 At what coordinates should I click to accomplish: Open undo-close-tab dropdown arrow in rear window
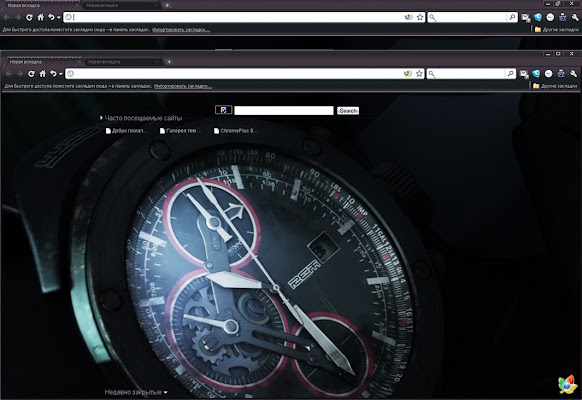[59, 18]
